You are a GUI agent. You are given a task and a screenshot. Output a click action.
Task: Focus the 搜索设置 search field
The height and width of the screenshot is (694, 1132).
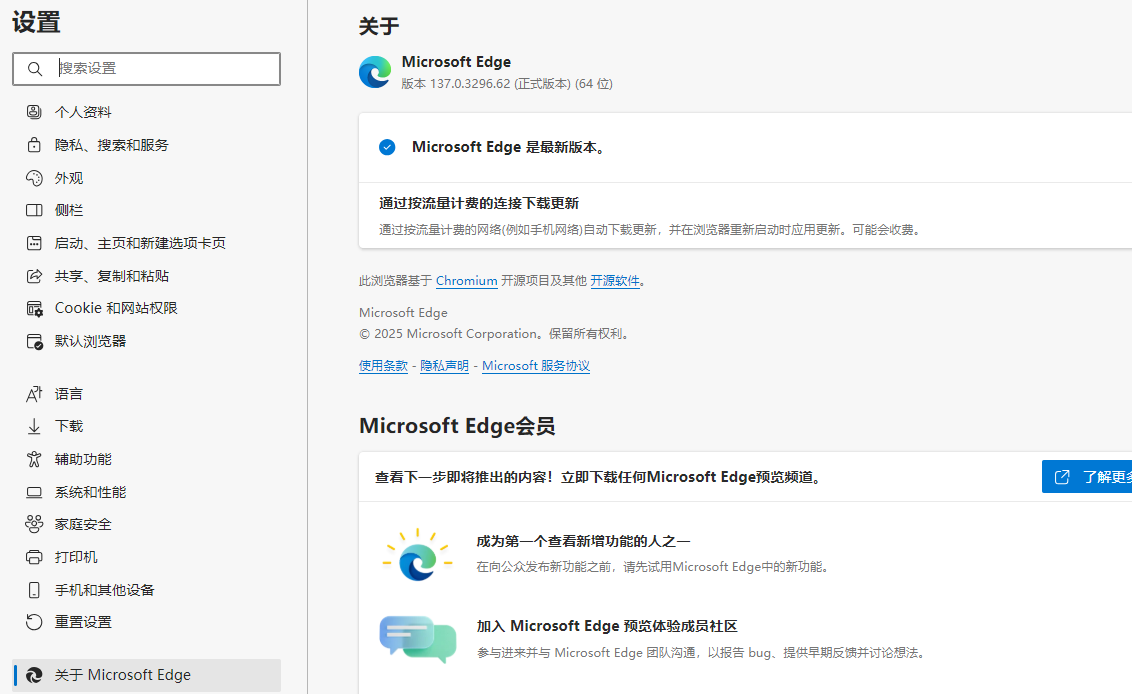[147, 69]
